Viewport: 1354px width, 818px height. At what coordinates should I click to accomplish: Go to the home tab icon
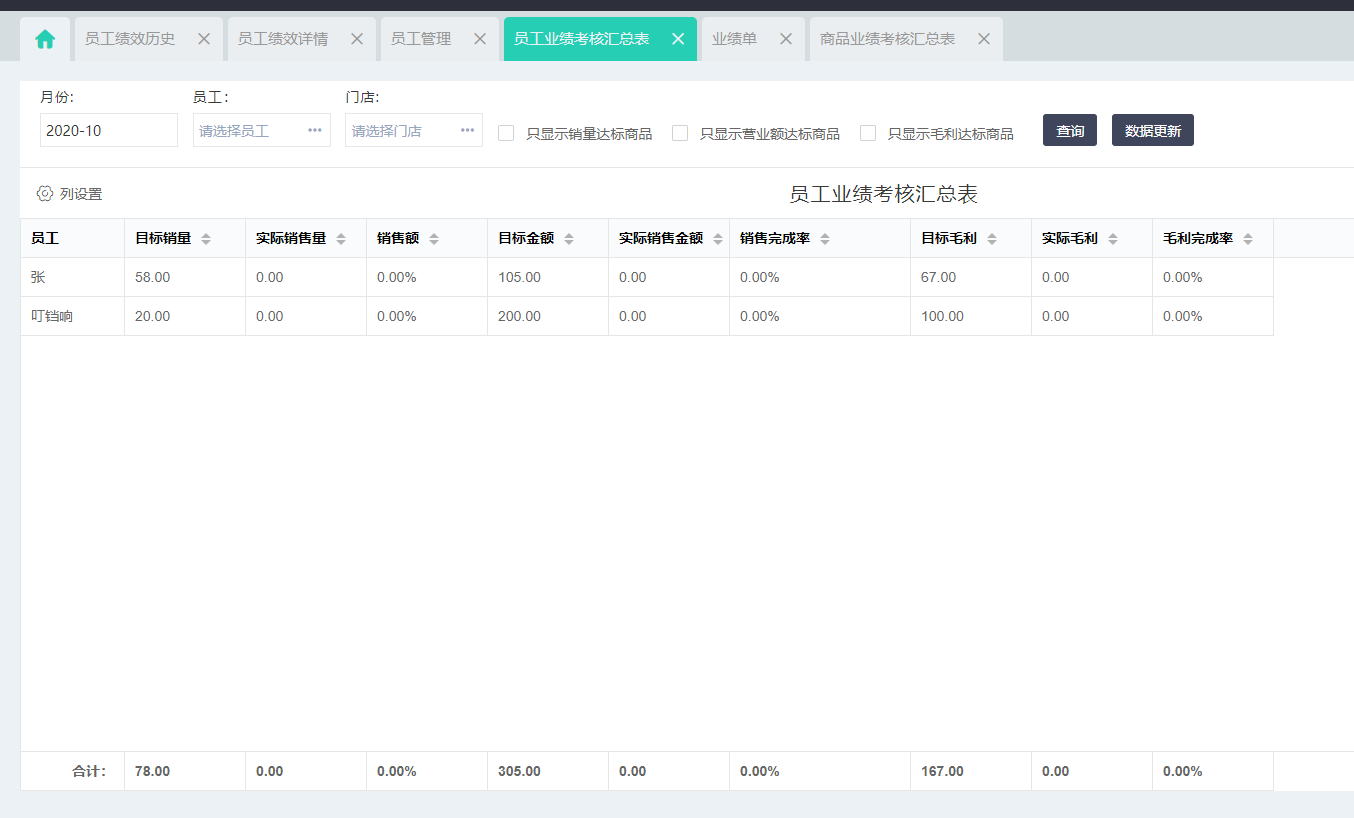click(x=45, y=39)
